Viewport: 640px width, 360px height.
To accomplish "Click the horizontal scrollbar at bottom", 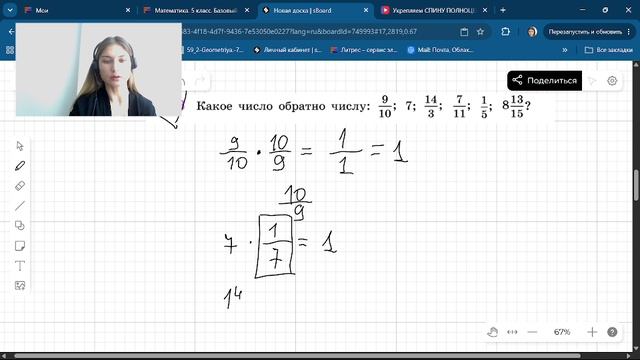I will pos(297,356).
